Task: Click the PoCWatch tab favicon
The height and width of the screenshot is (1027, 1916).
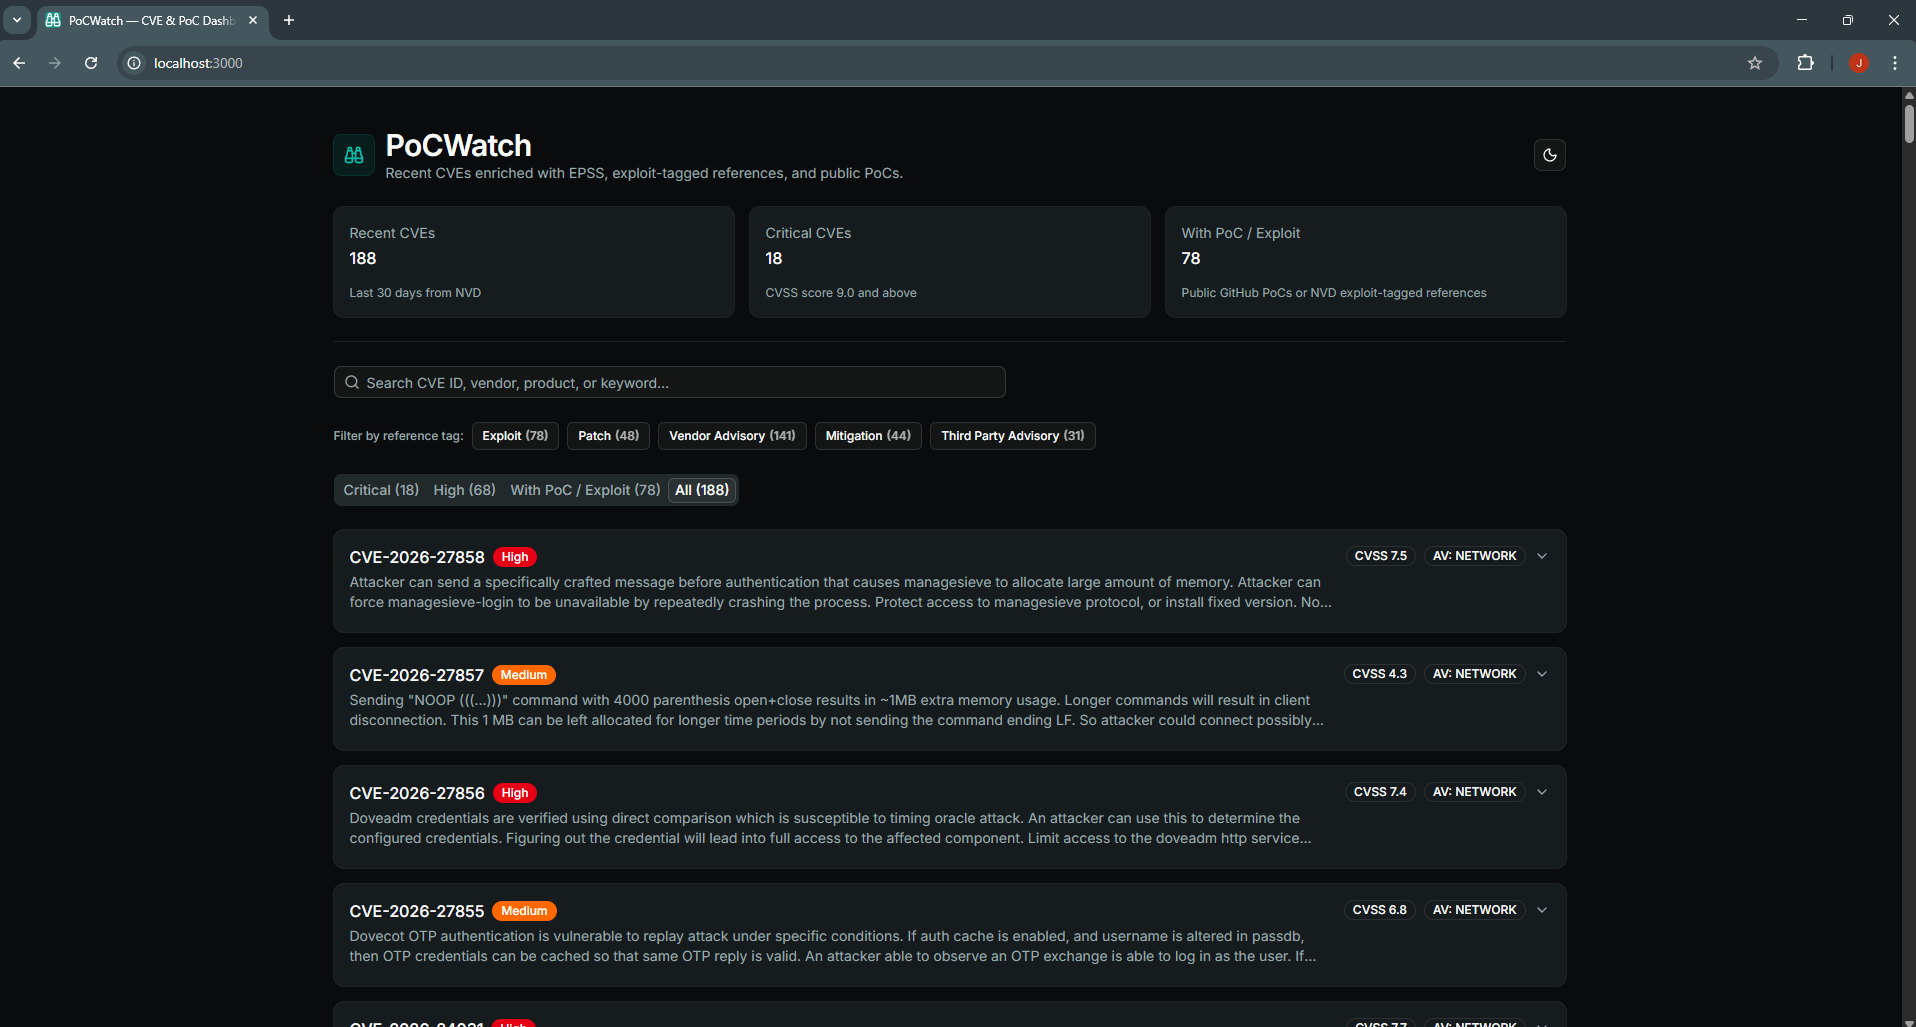Action: [53, 20]
